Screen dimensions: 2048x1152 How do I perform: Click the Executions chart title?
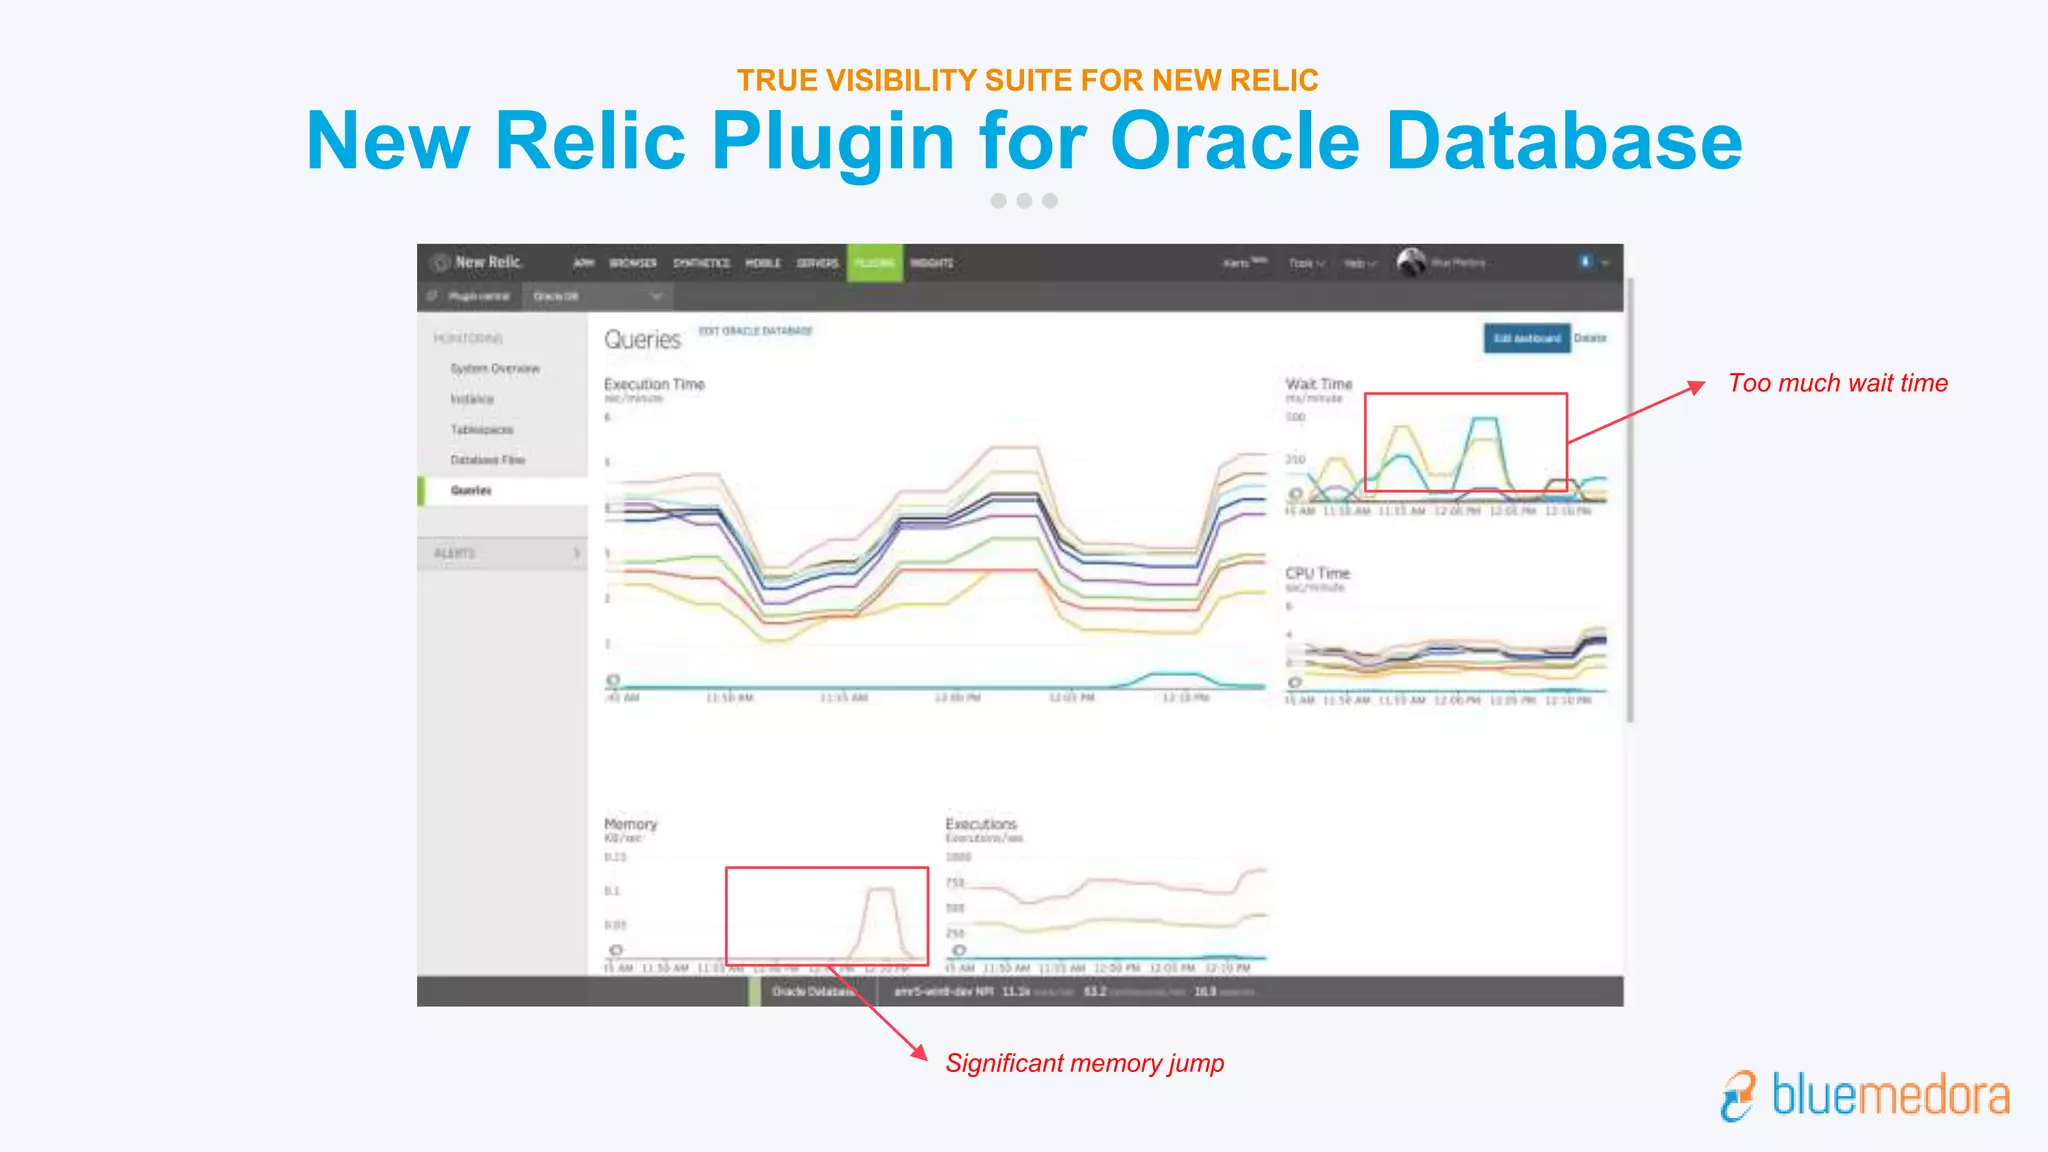pyautogui.click(x=980, y=824)
